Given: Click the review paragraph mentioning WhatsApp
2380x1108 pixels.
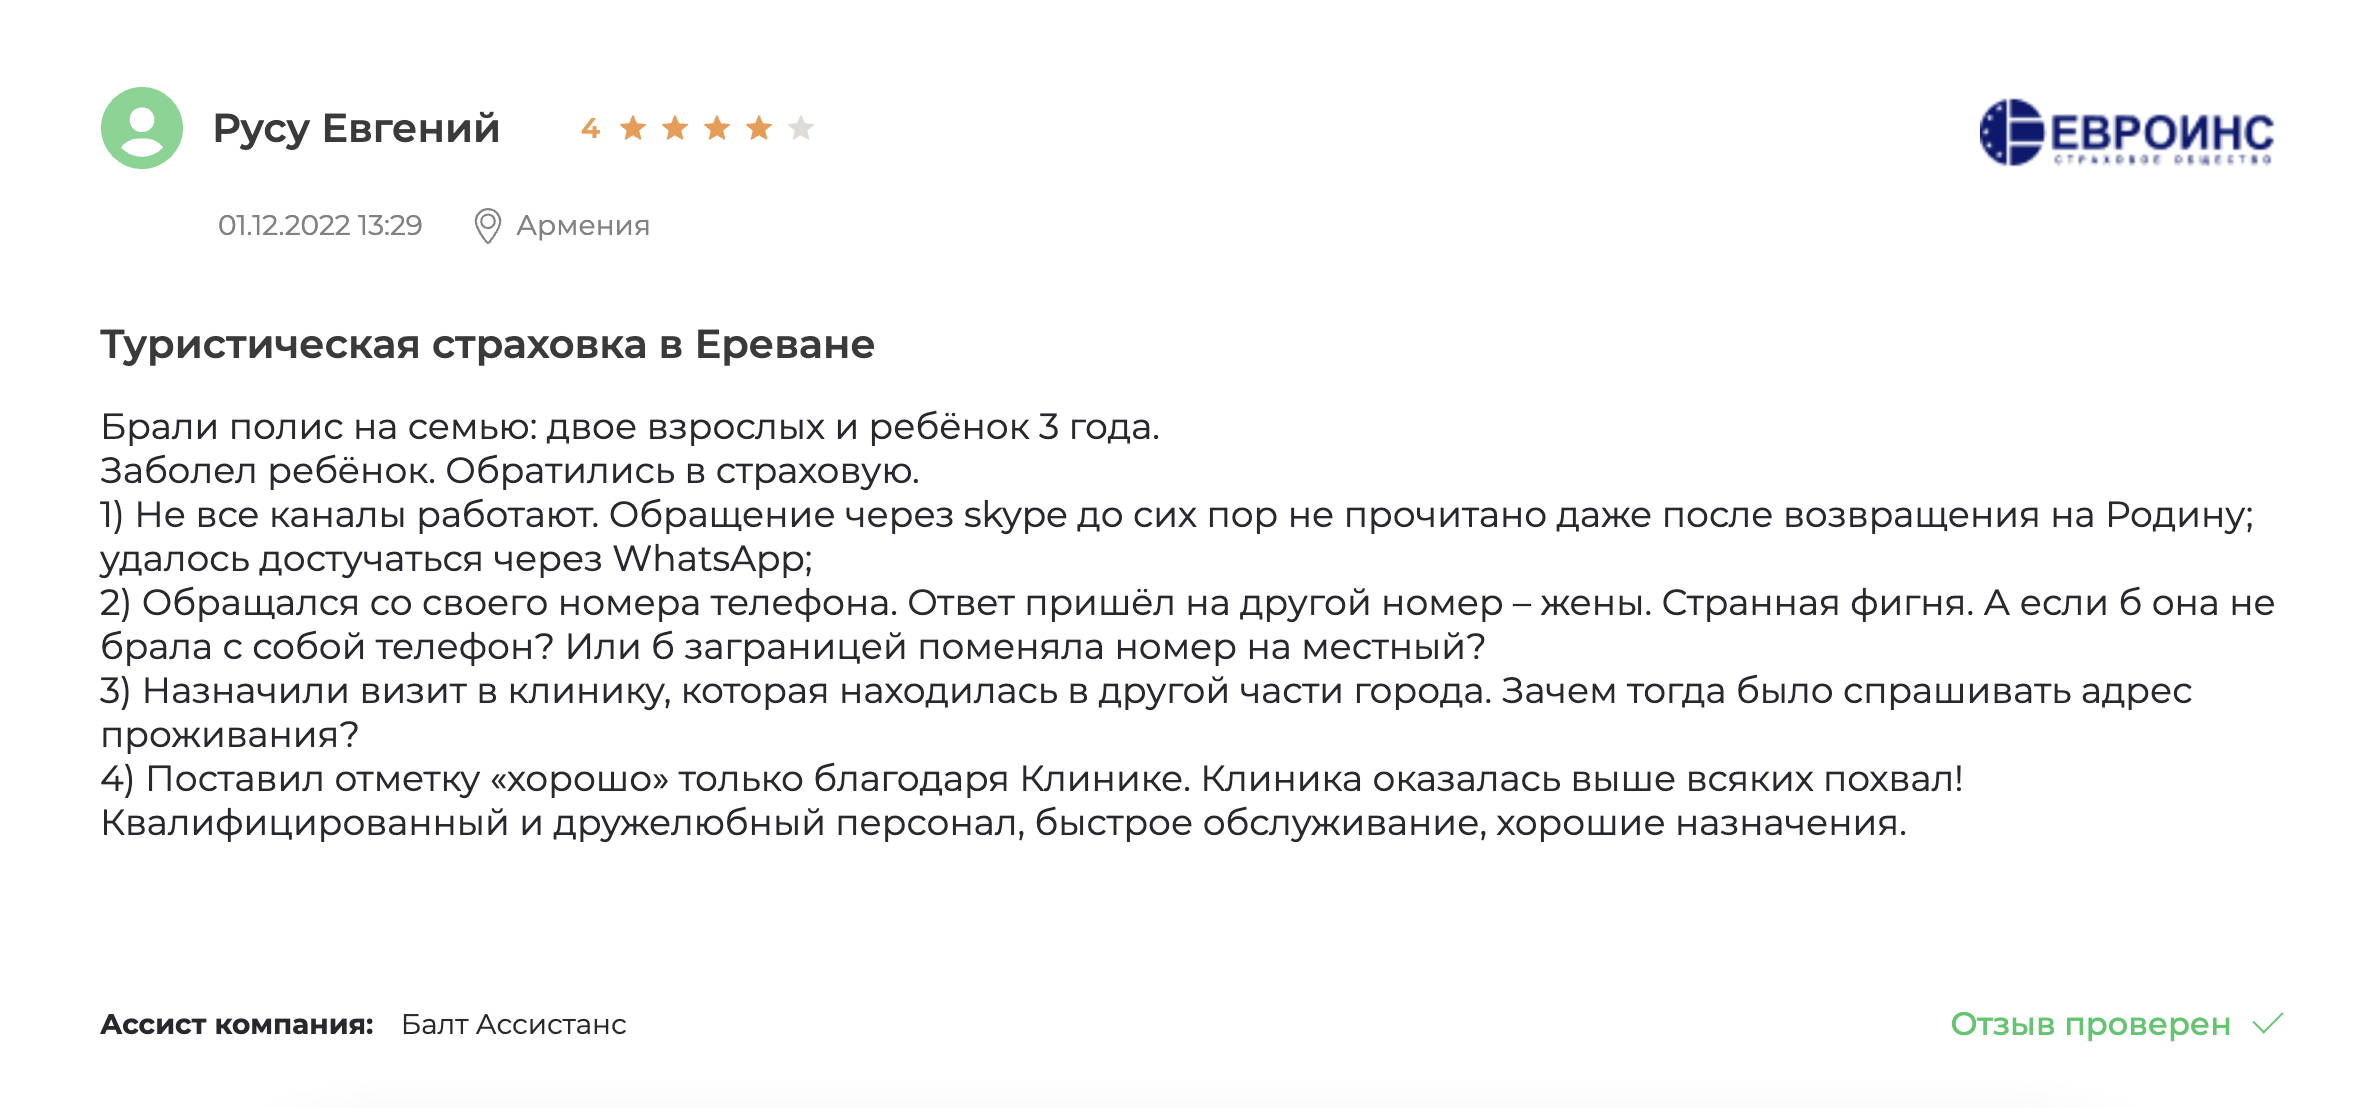Looking at the screenshot, I should pyautogui.click(x=1177, y=536).
